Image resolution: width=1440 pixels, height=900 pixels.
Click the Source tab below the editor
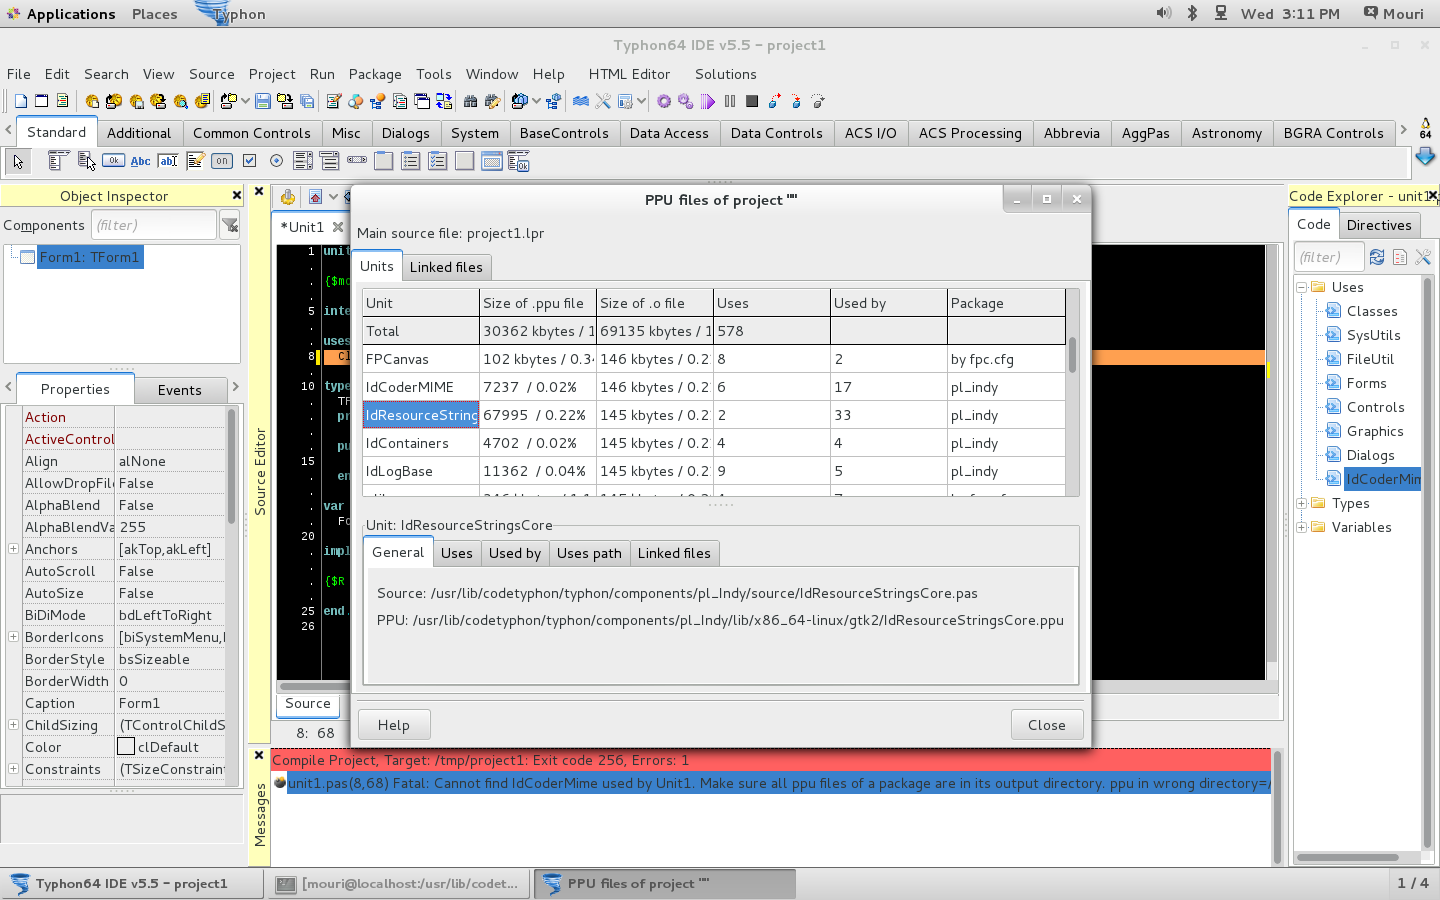(x=308, y=704)
